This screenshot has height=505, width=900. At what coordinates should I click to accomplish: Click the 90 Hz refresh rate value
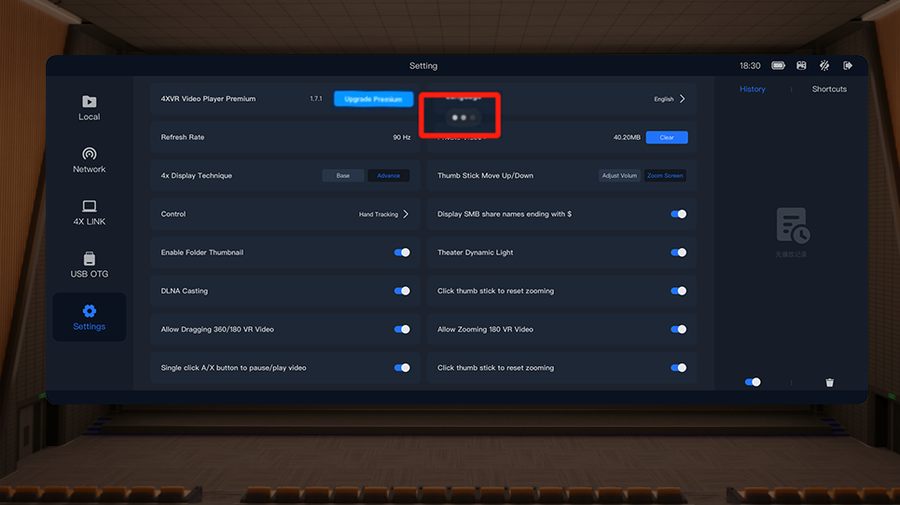click(x=402, y=137)
